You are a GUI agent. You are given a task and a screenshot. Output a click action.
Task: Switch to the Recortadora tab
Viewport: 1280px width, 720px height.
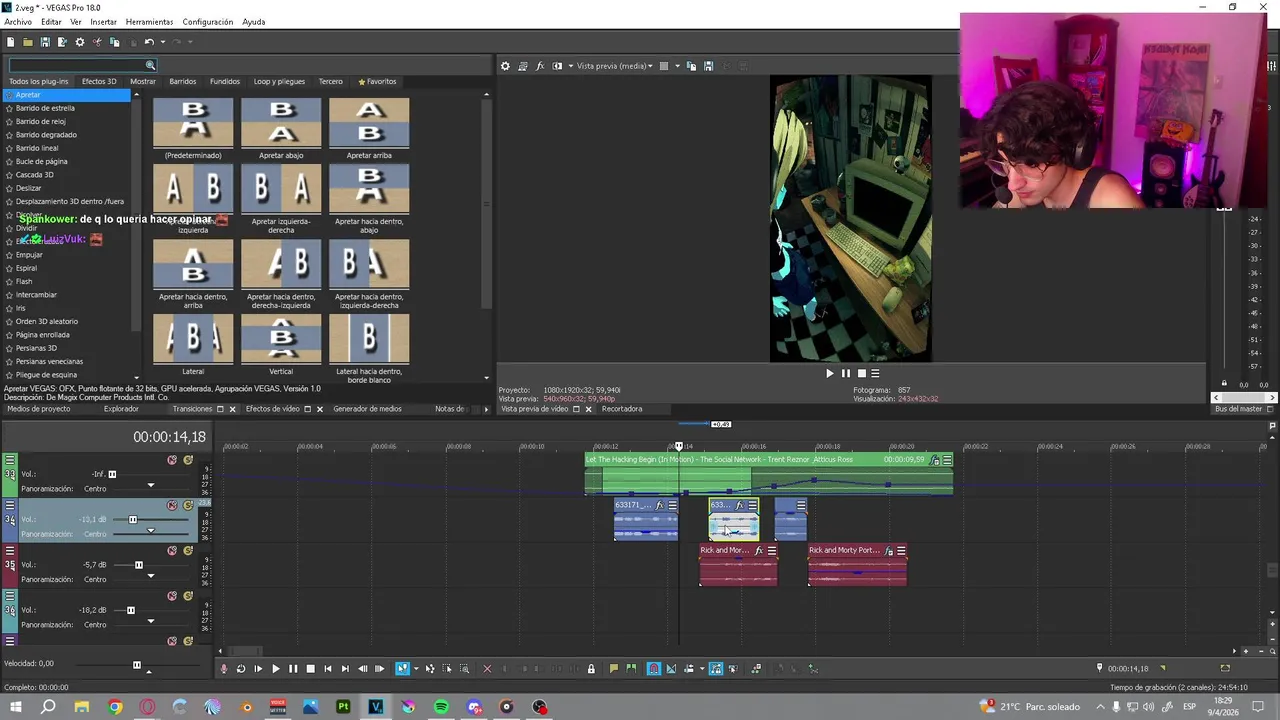click(622, 409)
